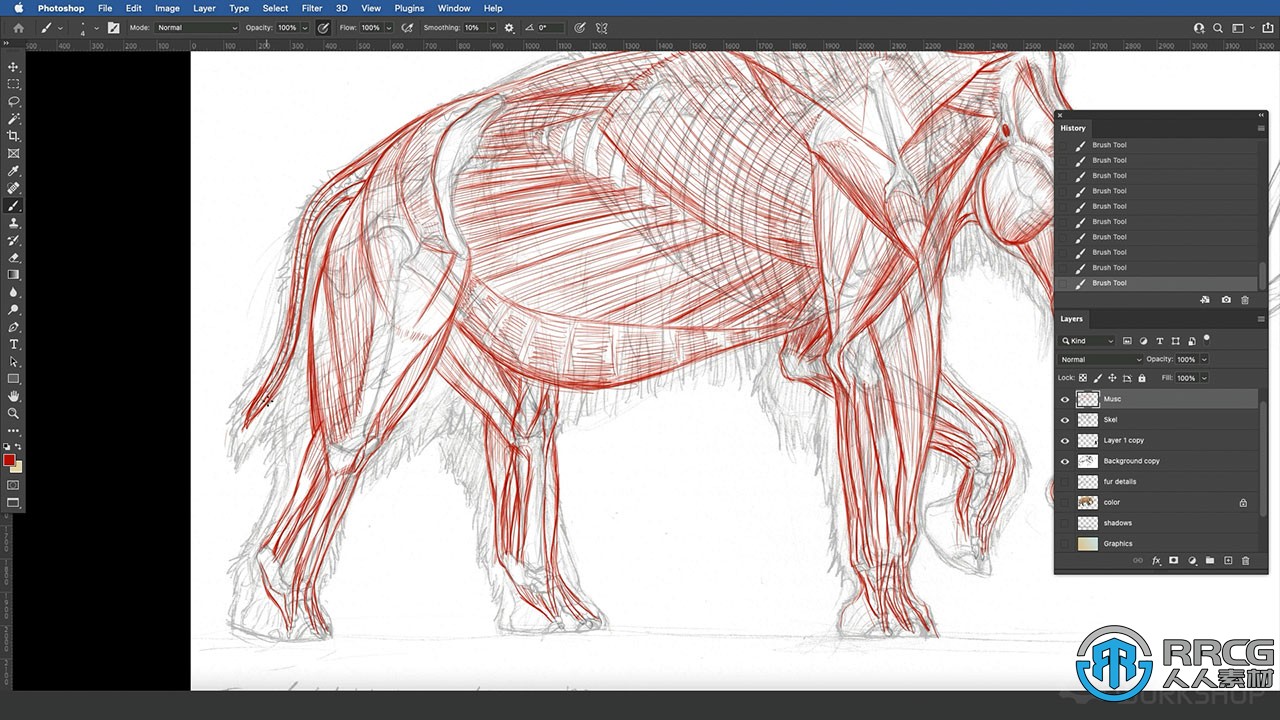1280x720 pixels.
Task: Select the last Brush Tool history state
Action: click(1158, 283)
